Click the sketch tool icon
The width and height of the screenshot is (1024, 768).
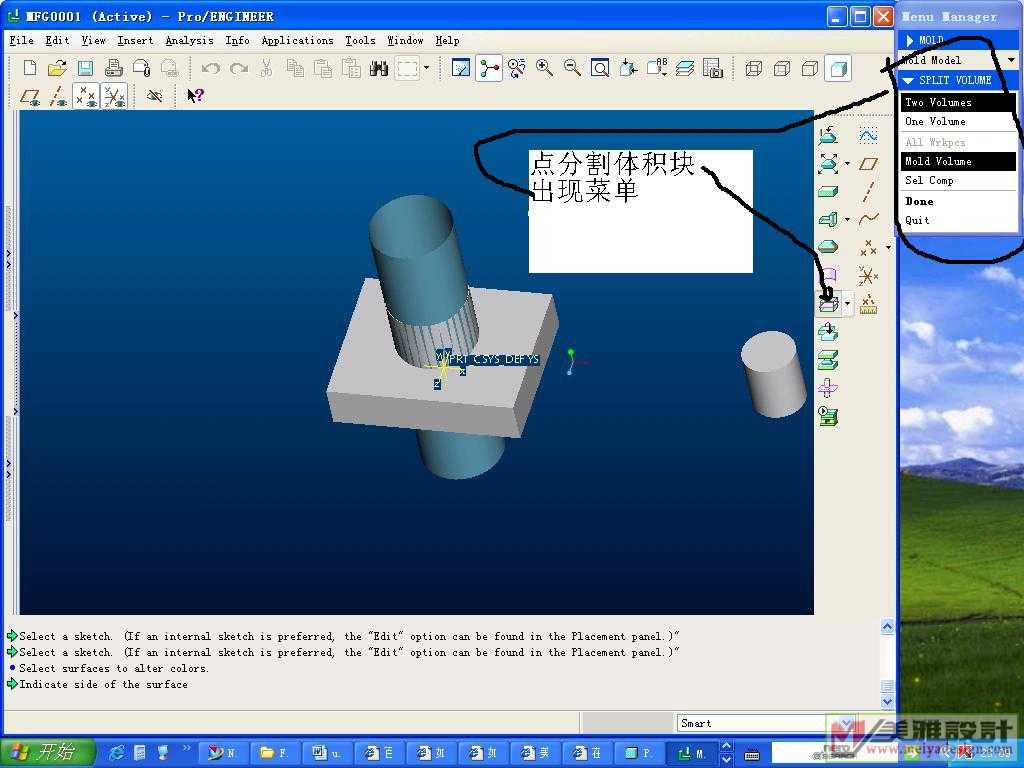click(x=868, y=135)
